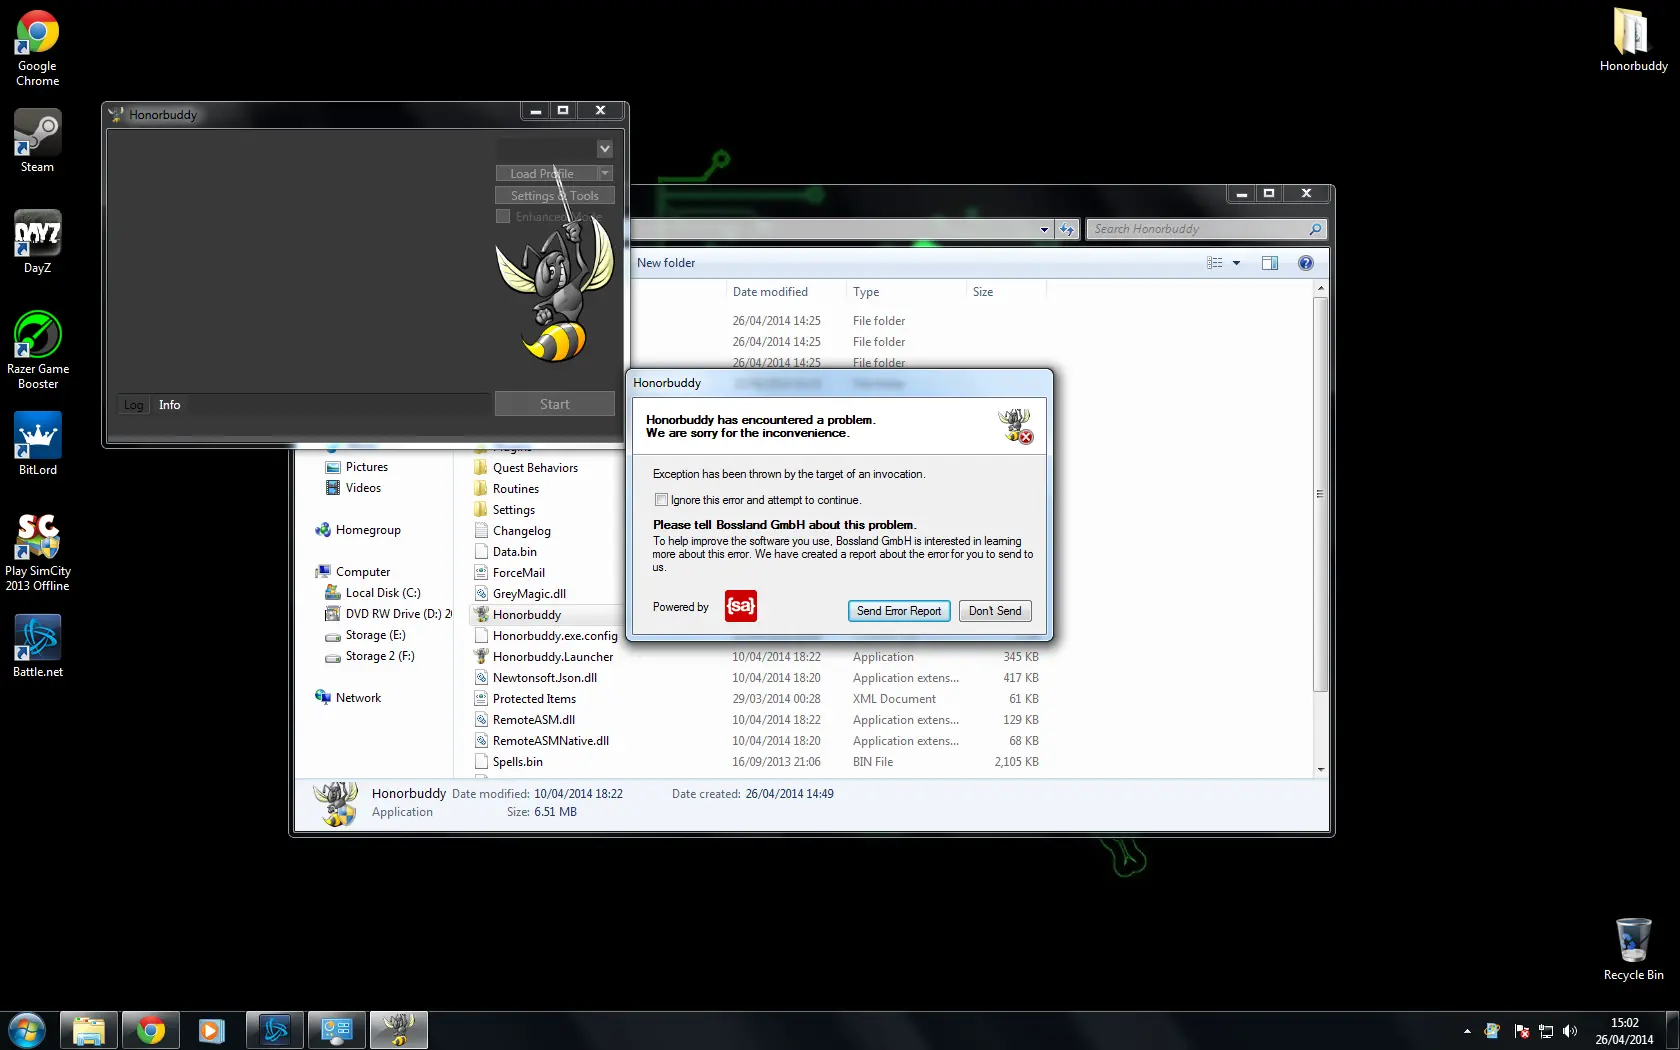Click the Windows Start orb

pyautogui.click(x=27, y=1030)
